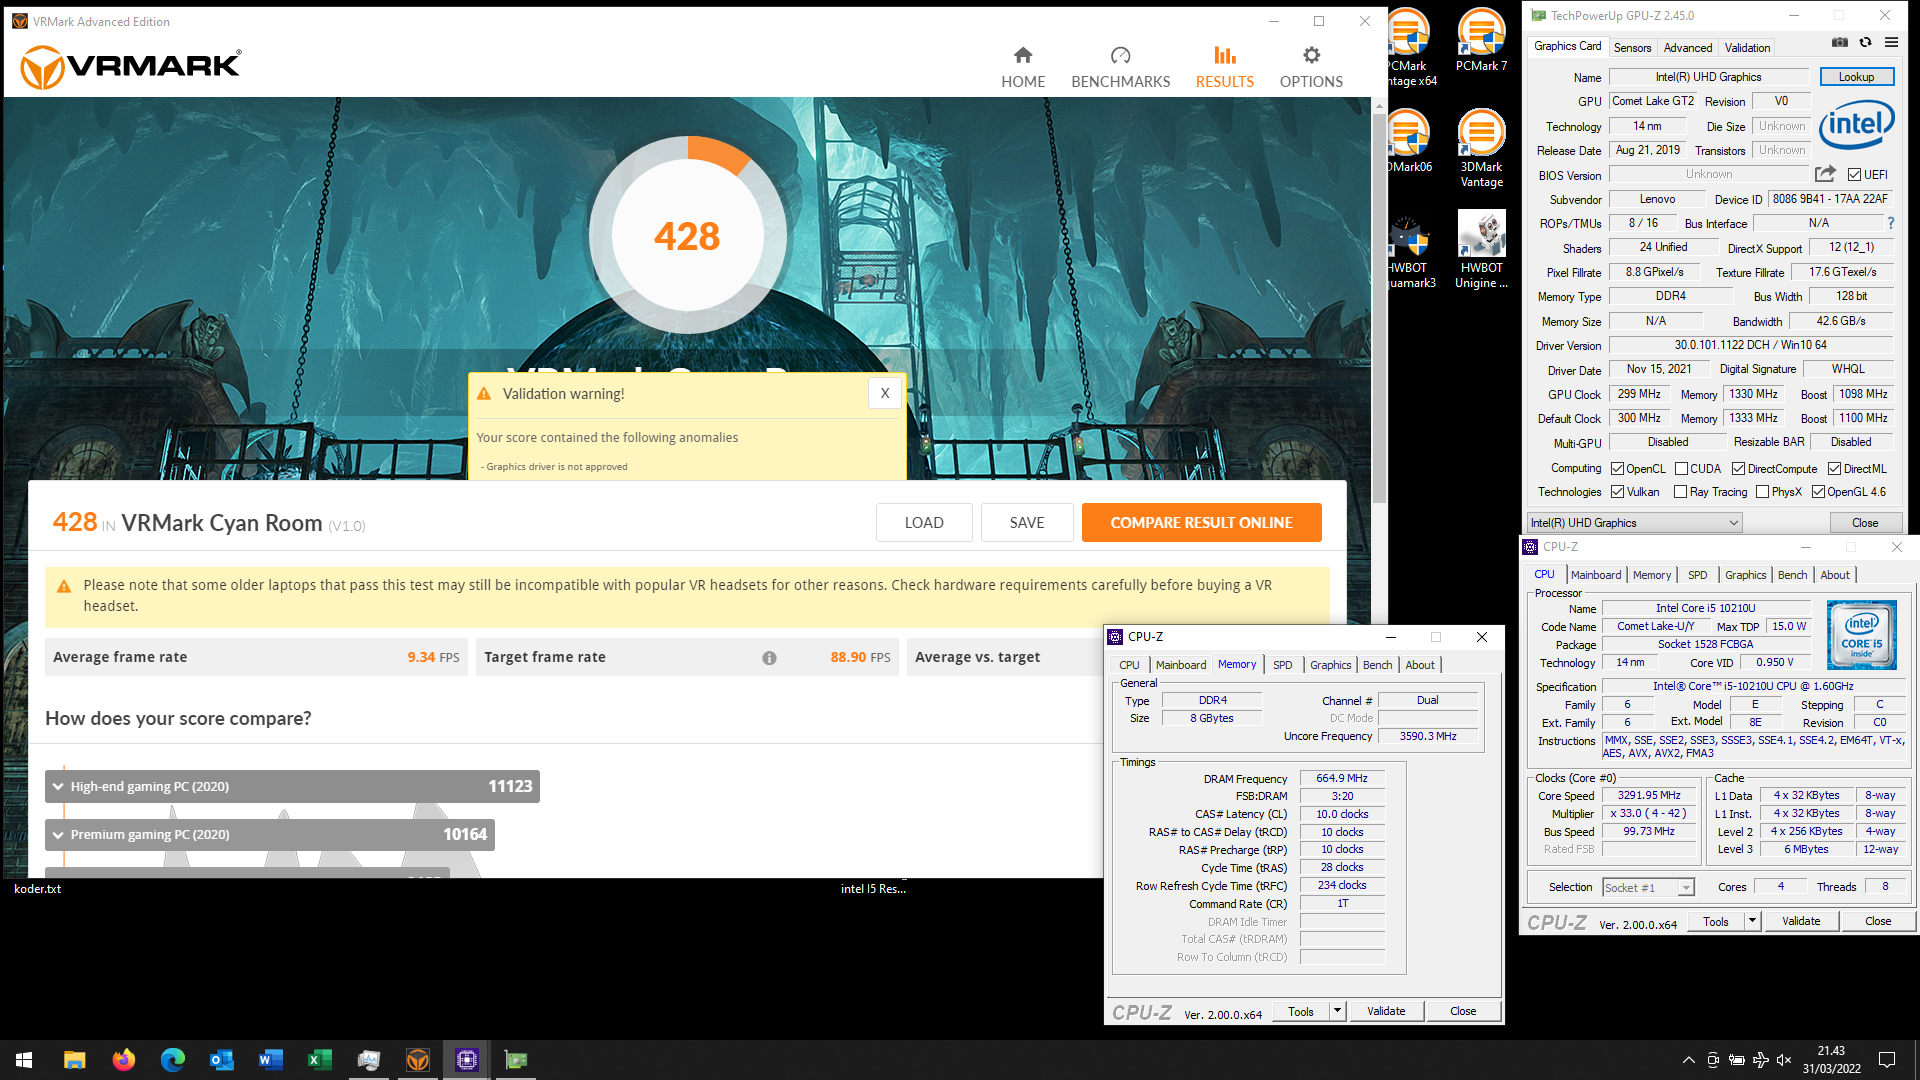
Task: Toggle Ray Tracing checkbox in GPU-Z
Action: tap(1680, 492)
